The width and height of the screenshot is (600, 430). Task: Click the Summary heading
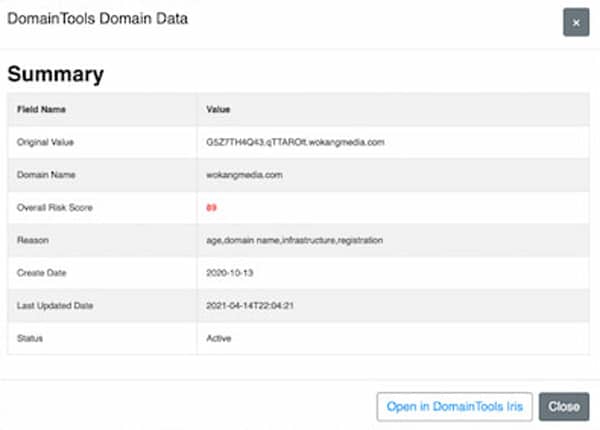pos(55,74)
